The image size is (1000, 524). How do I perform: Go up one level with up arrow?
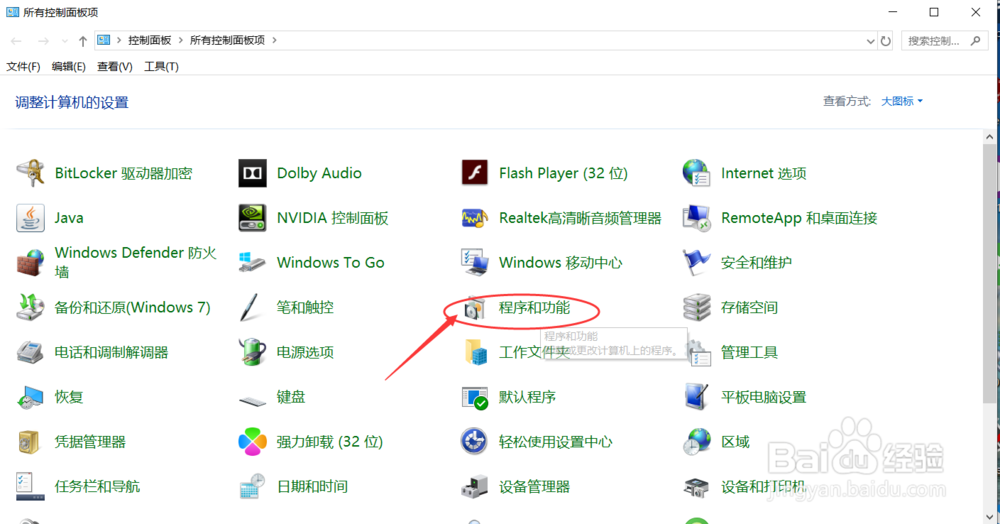tap(83, 41)
